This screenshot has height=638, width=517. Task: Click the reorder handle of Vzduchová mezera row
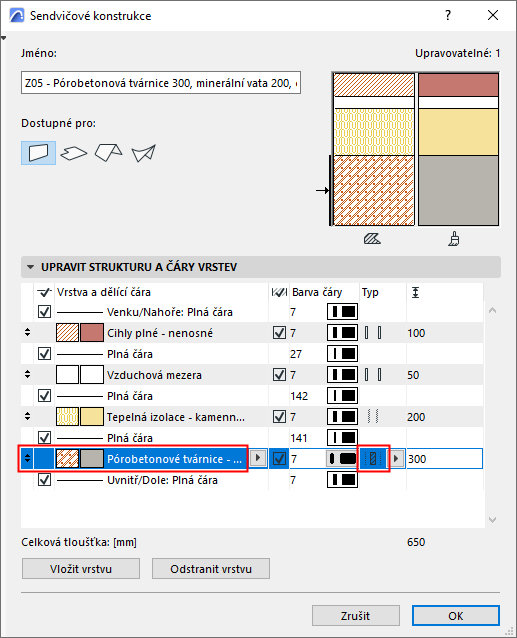click(27, 374)
